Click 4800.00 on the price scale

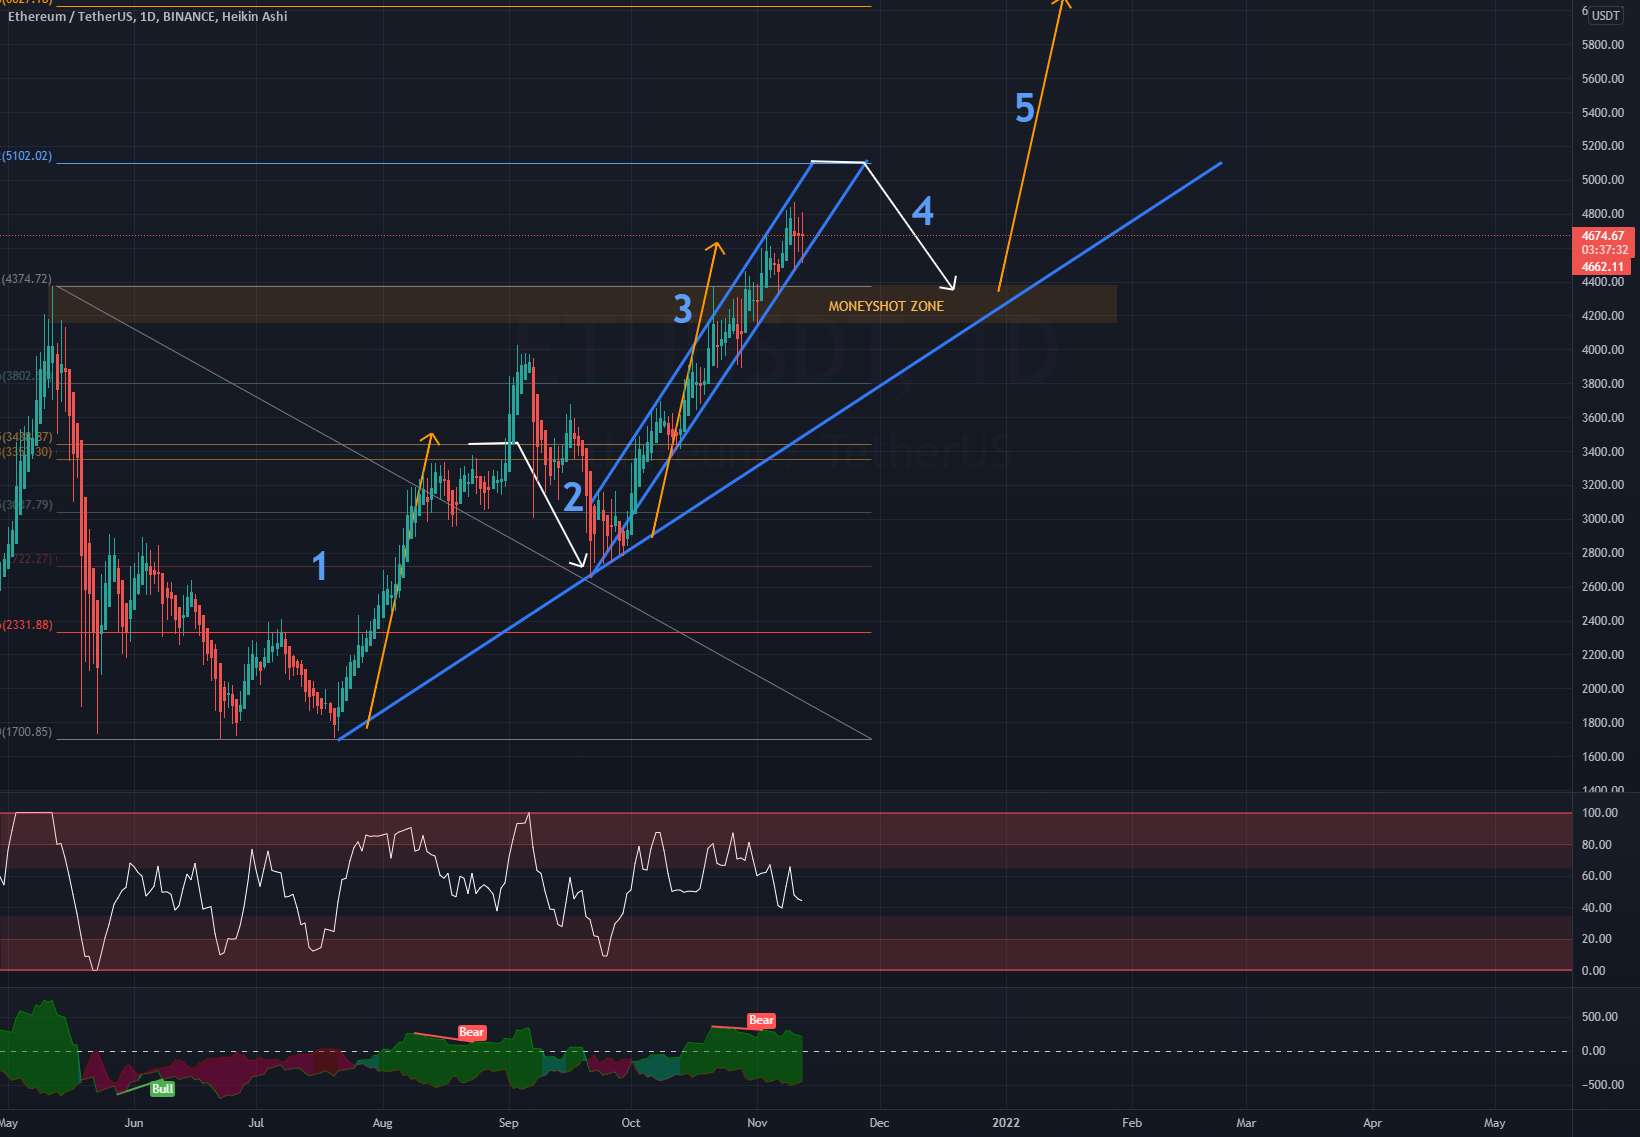click(x=1602, y=214)
